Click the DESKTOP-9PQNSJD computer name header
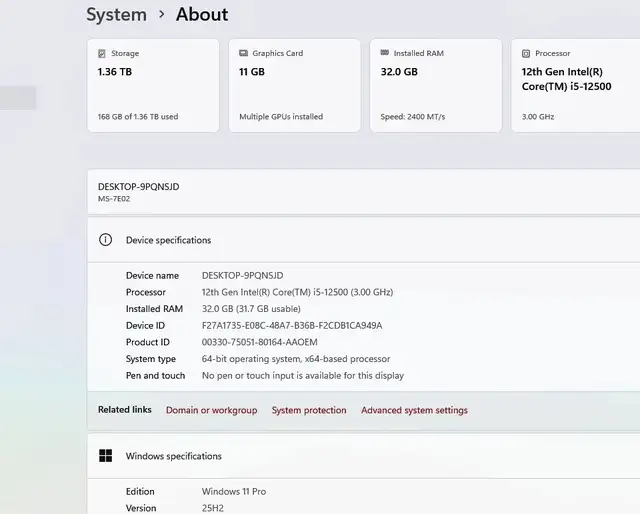 pos(138,187)
